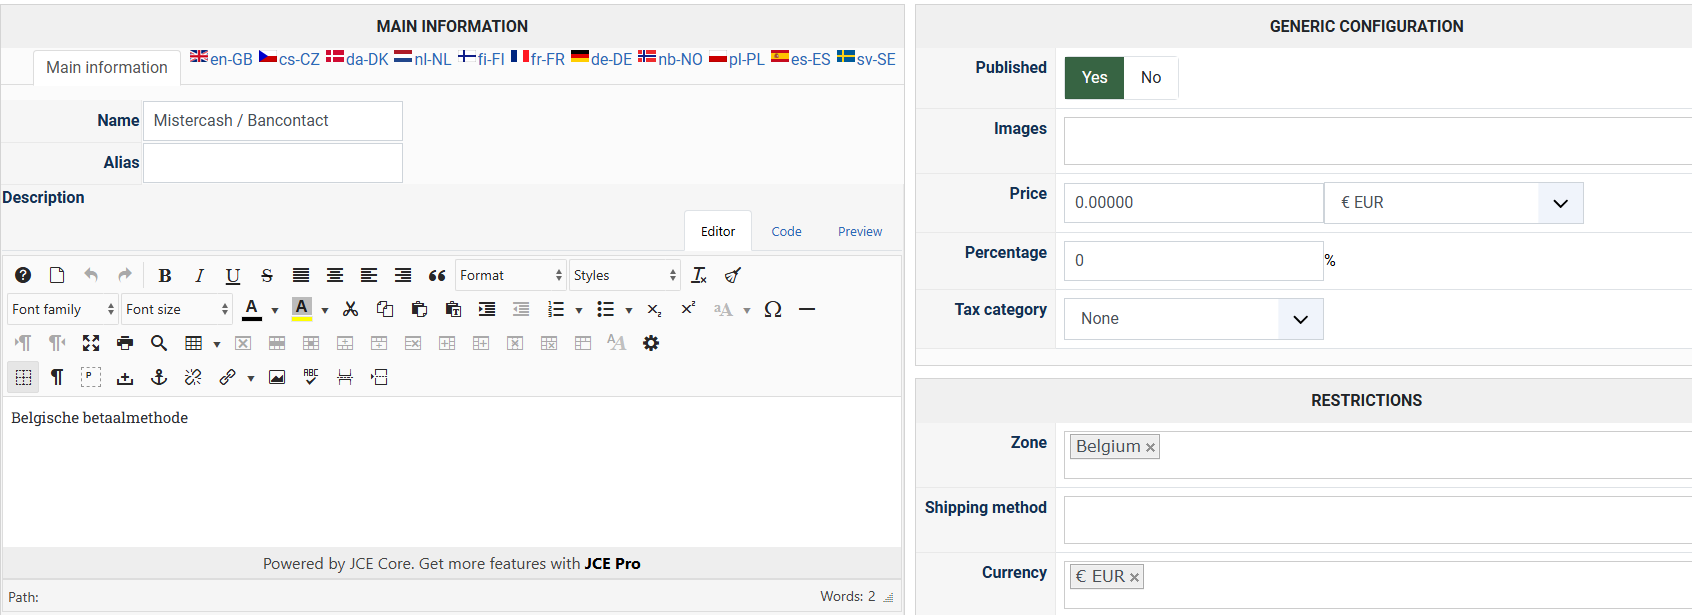The width and height of the screenshot is (1692, 615).
Task: Click the copy icon
Action: click(385, 309)
